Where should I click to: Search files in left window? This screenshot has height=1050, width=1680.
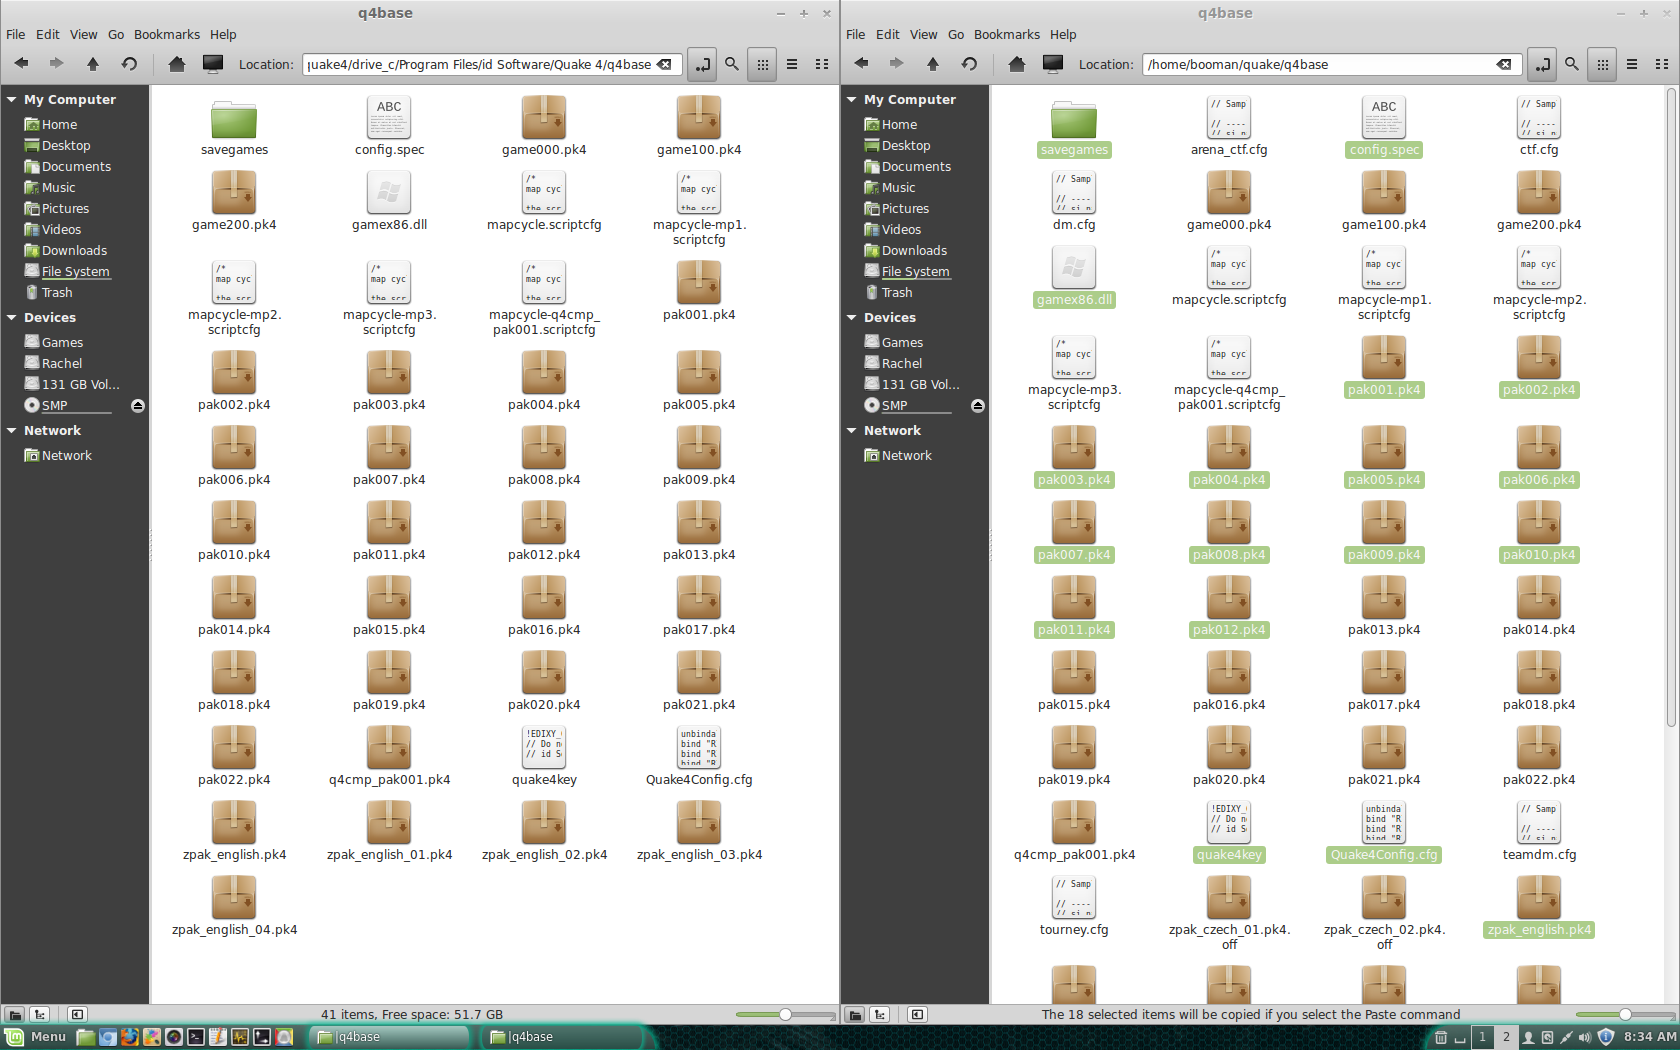732,64
